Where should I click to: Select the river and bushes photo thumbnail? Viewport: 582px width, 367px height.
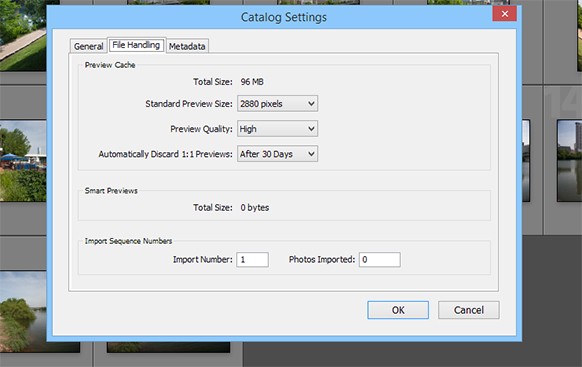23,312
